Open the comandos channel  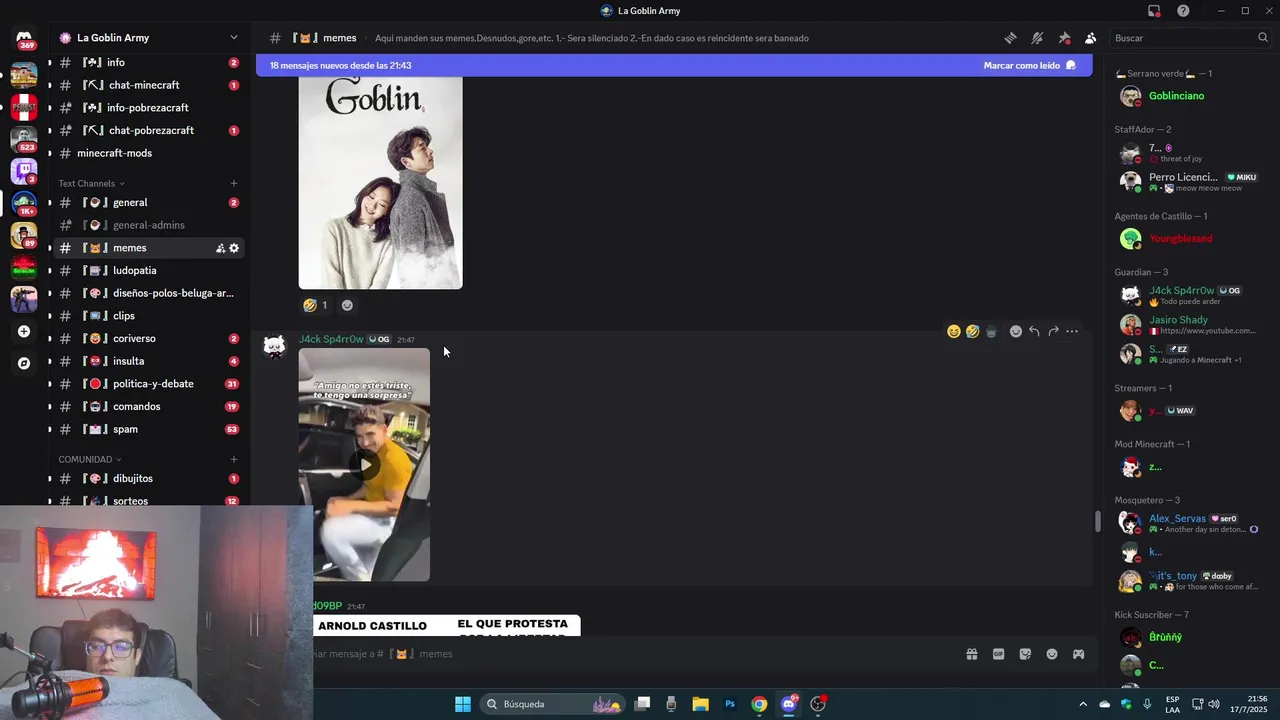pyautogui.click(x=149, y=406)
